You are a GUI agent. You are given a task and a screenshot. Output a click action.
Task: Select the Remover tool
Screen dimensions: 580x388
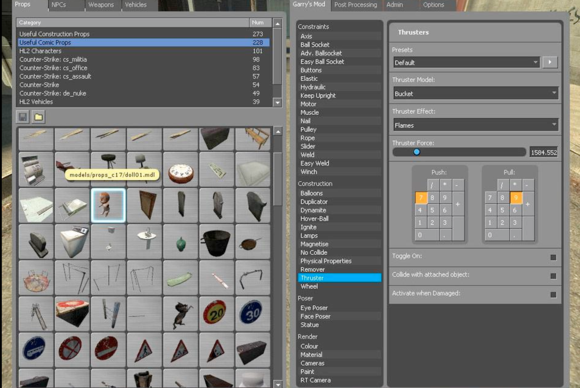click(x=339, y=269)
